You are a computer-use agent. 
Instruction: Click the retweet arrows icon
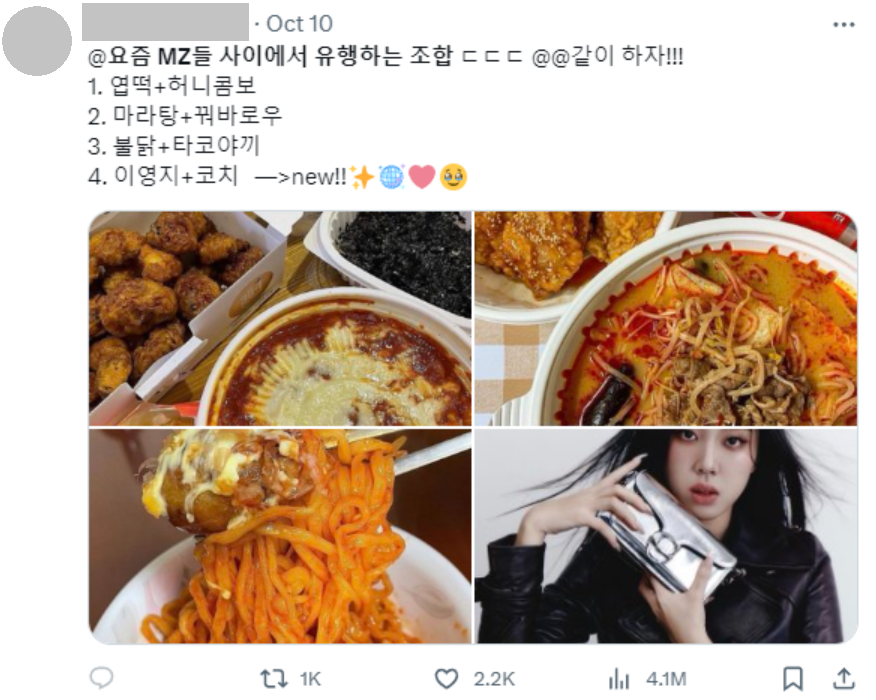(x=274, y=679)
